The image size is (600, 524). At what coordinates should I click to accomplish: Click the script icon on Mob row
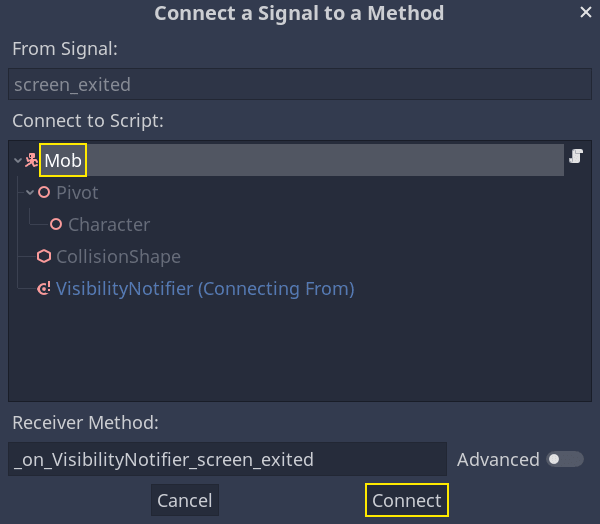click(576, 156)
